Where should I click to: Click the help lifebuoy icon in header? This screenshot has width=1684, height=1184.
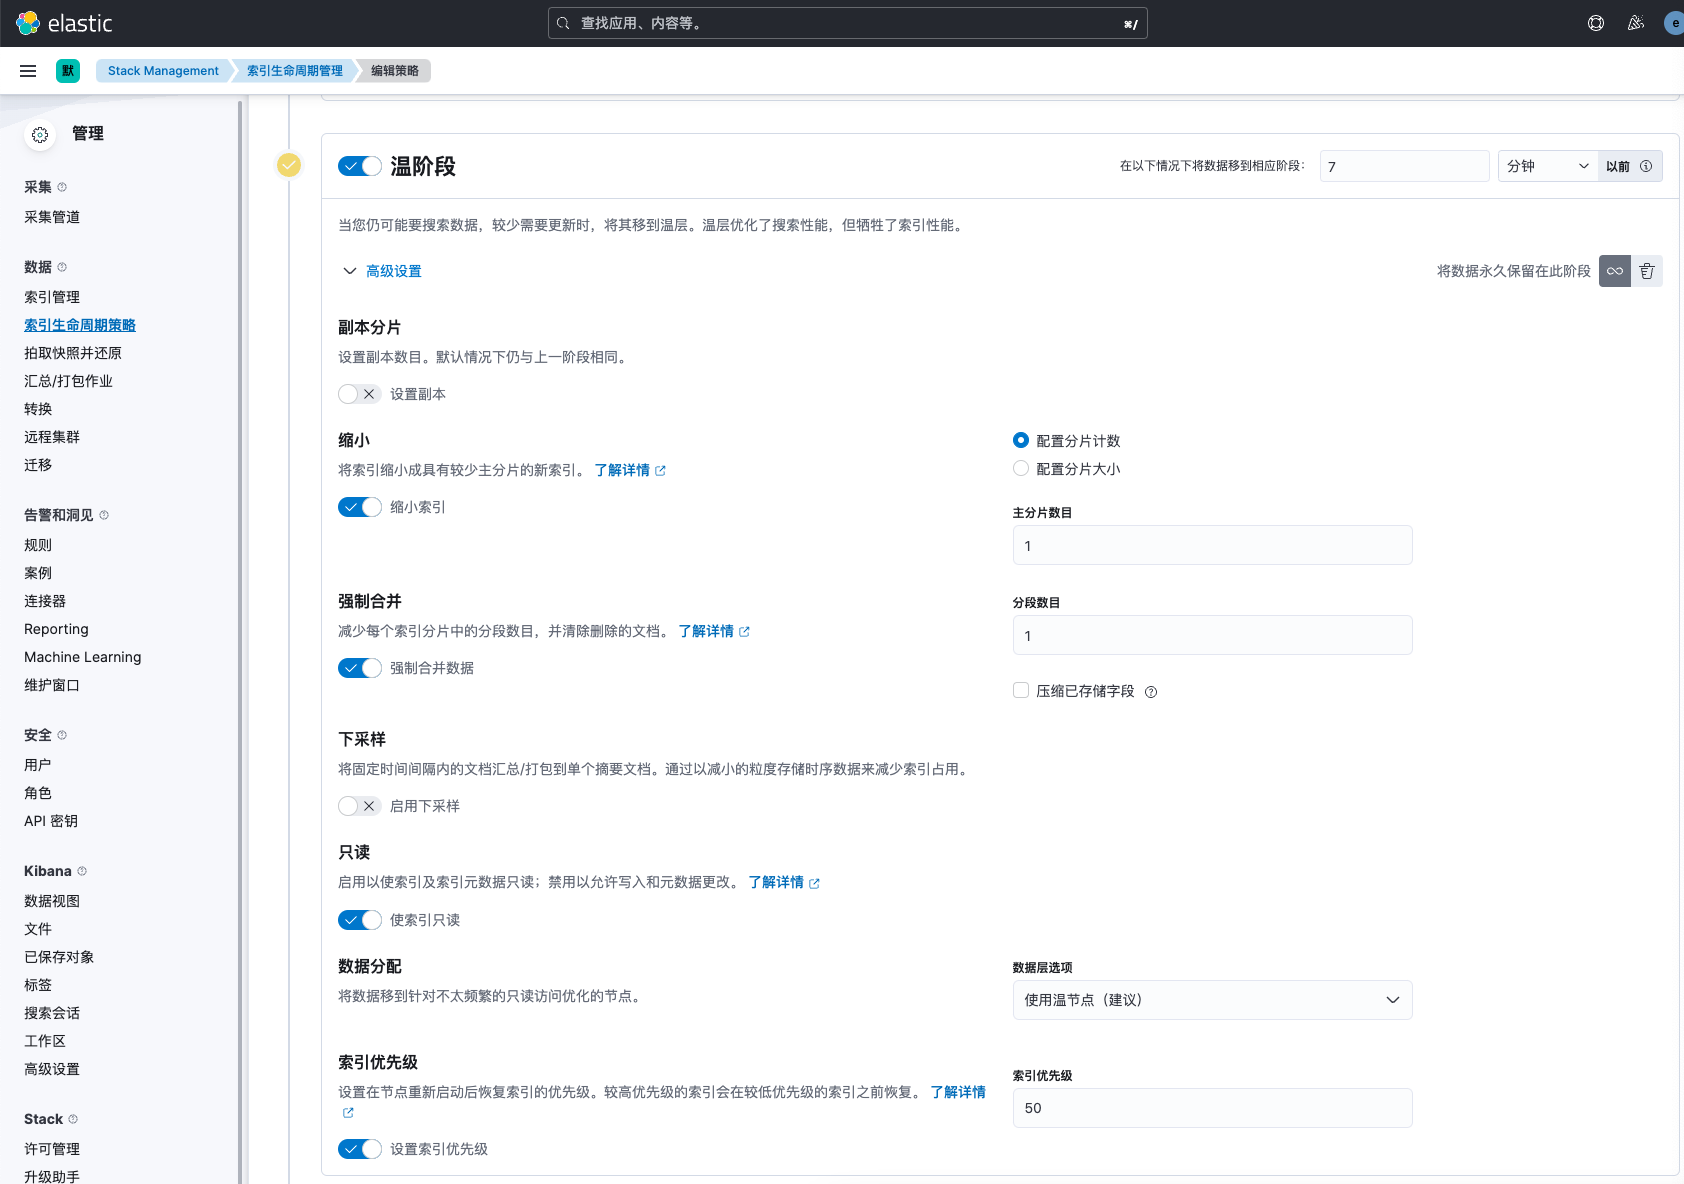[x=1596, y=23]
